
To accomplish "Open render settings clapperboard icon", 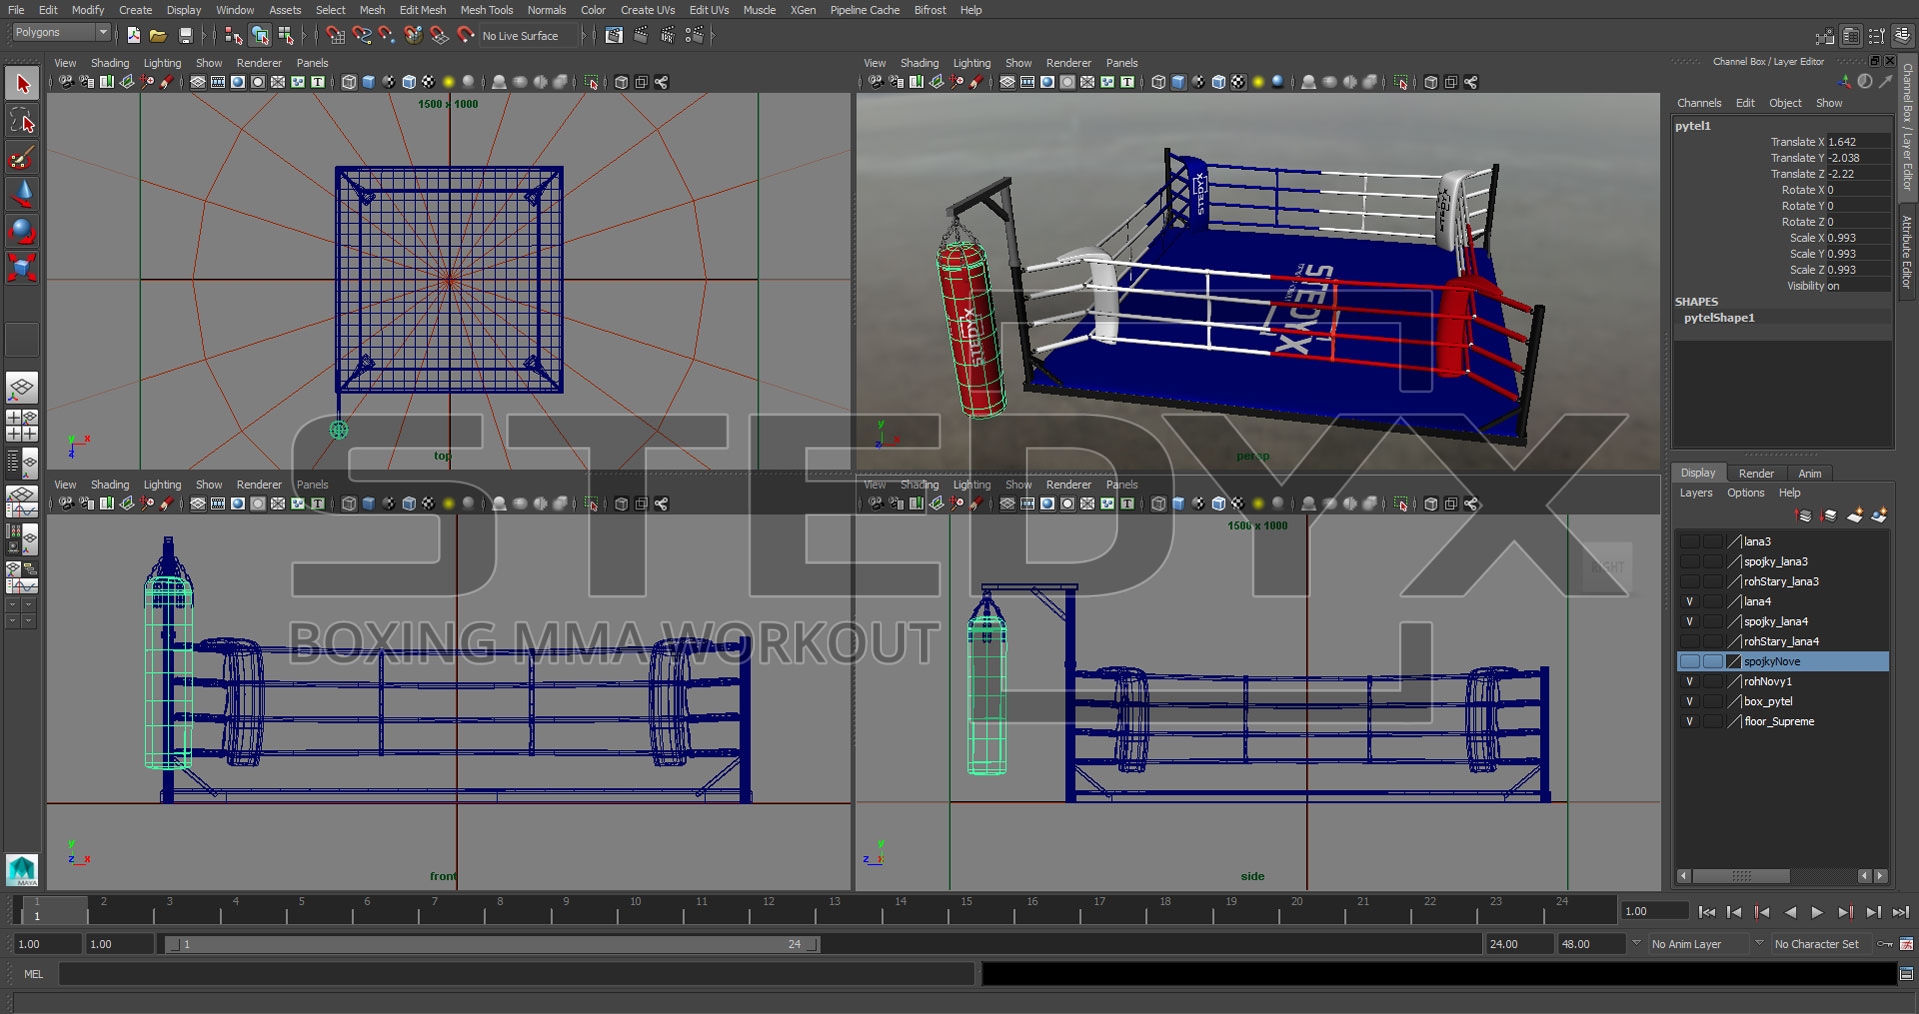I will point(693,35).
